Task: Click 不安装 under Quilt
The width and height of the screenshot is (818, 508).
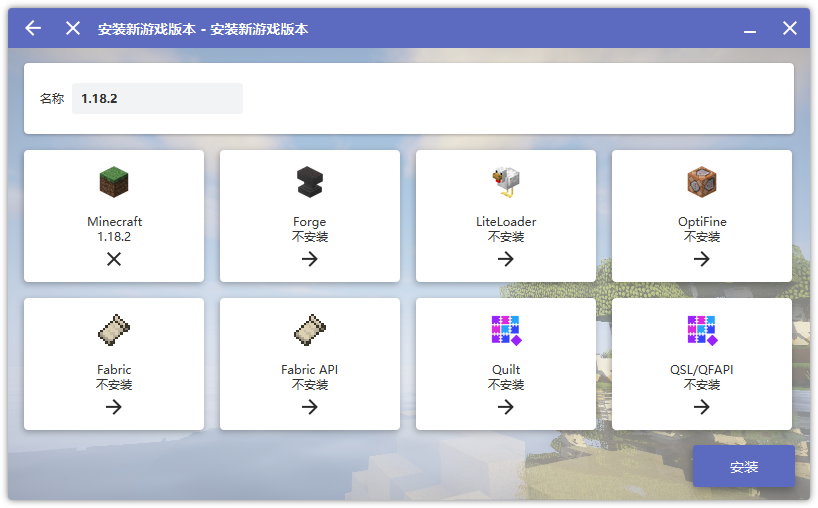Action: point(506,385)
